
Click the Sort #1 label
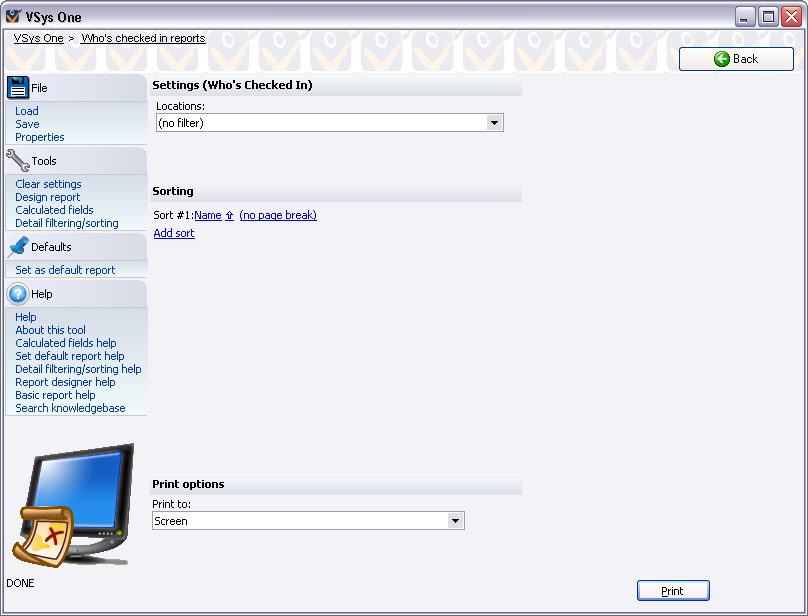click(174, 215)
